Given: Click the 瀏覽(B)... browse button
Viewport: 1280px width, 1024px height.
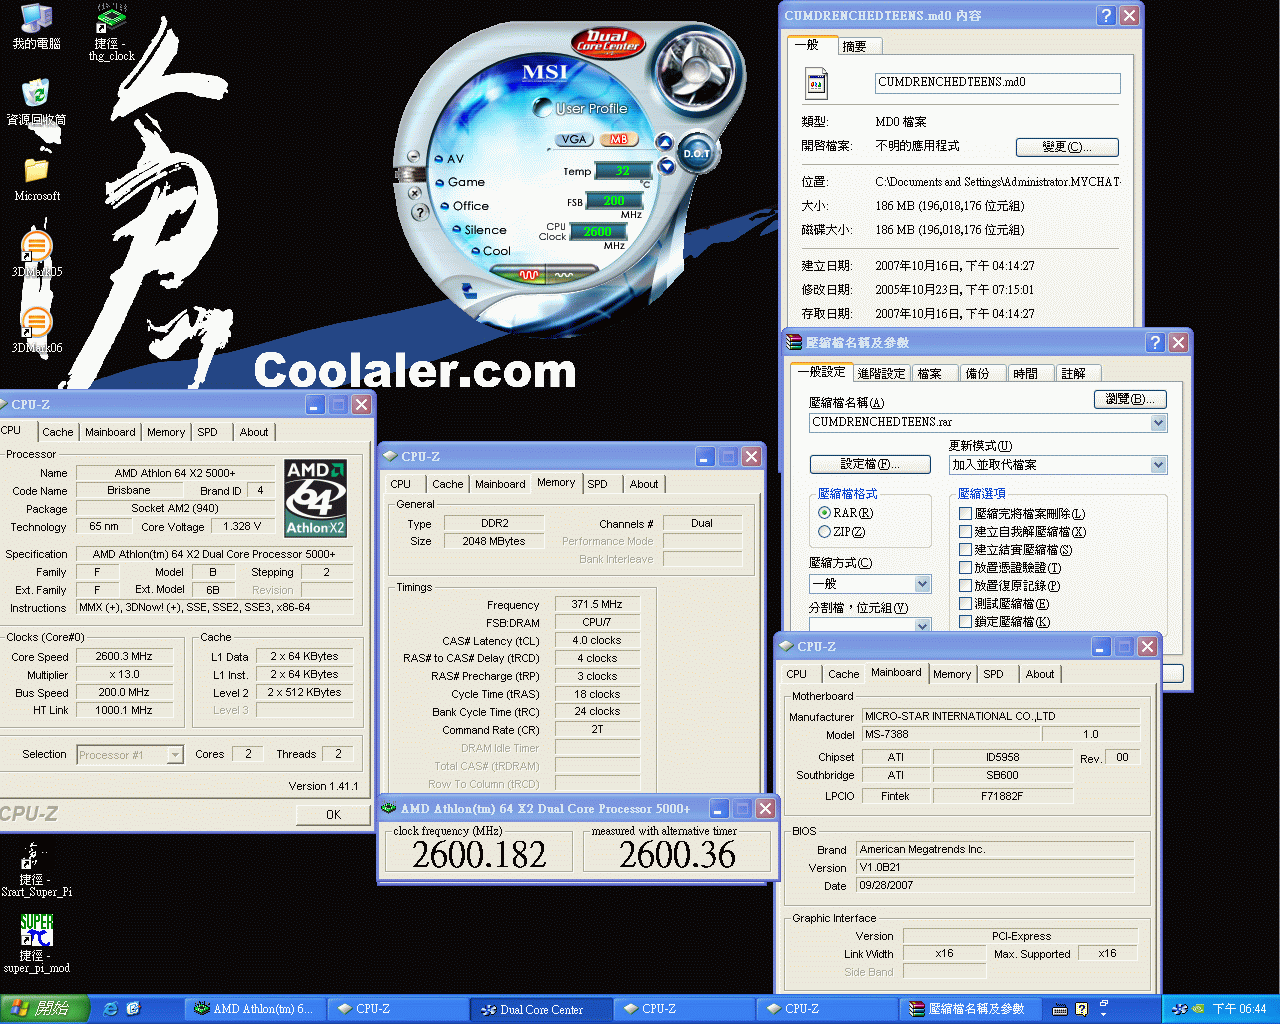Looking at the screenshot, I should click(x=1130, y=399).
